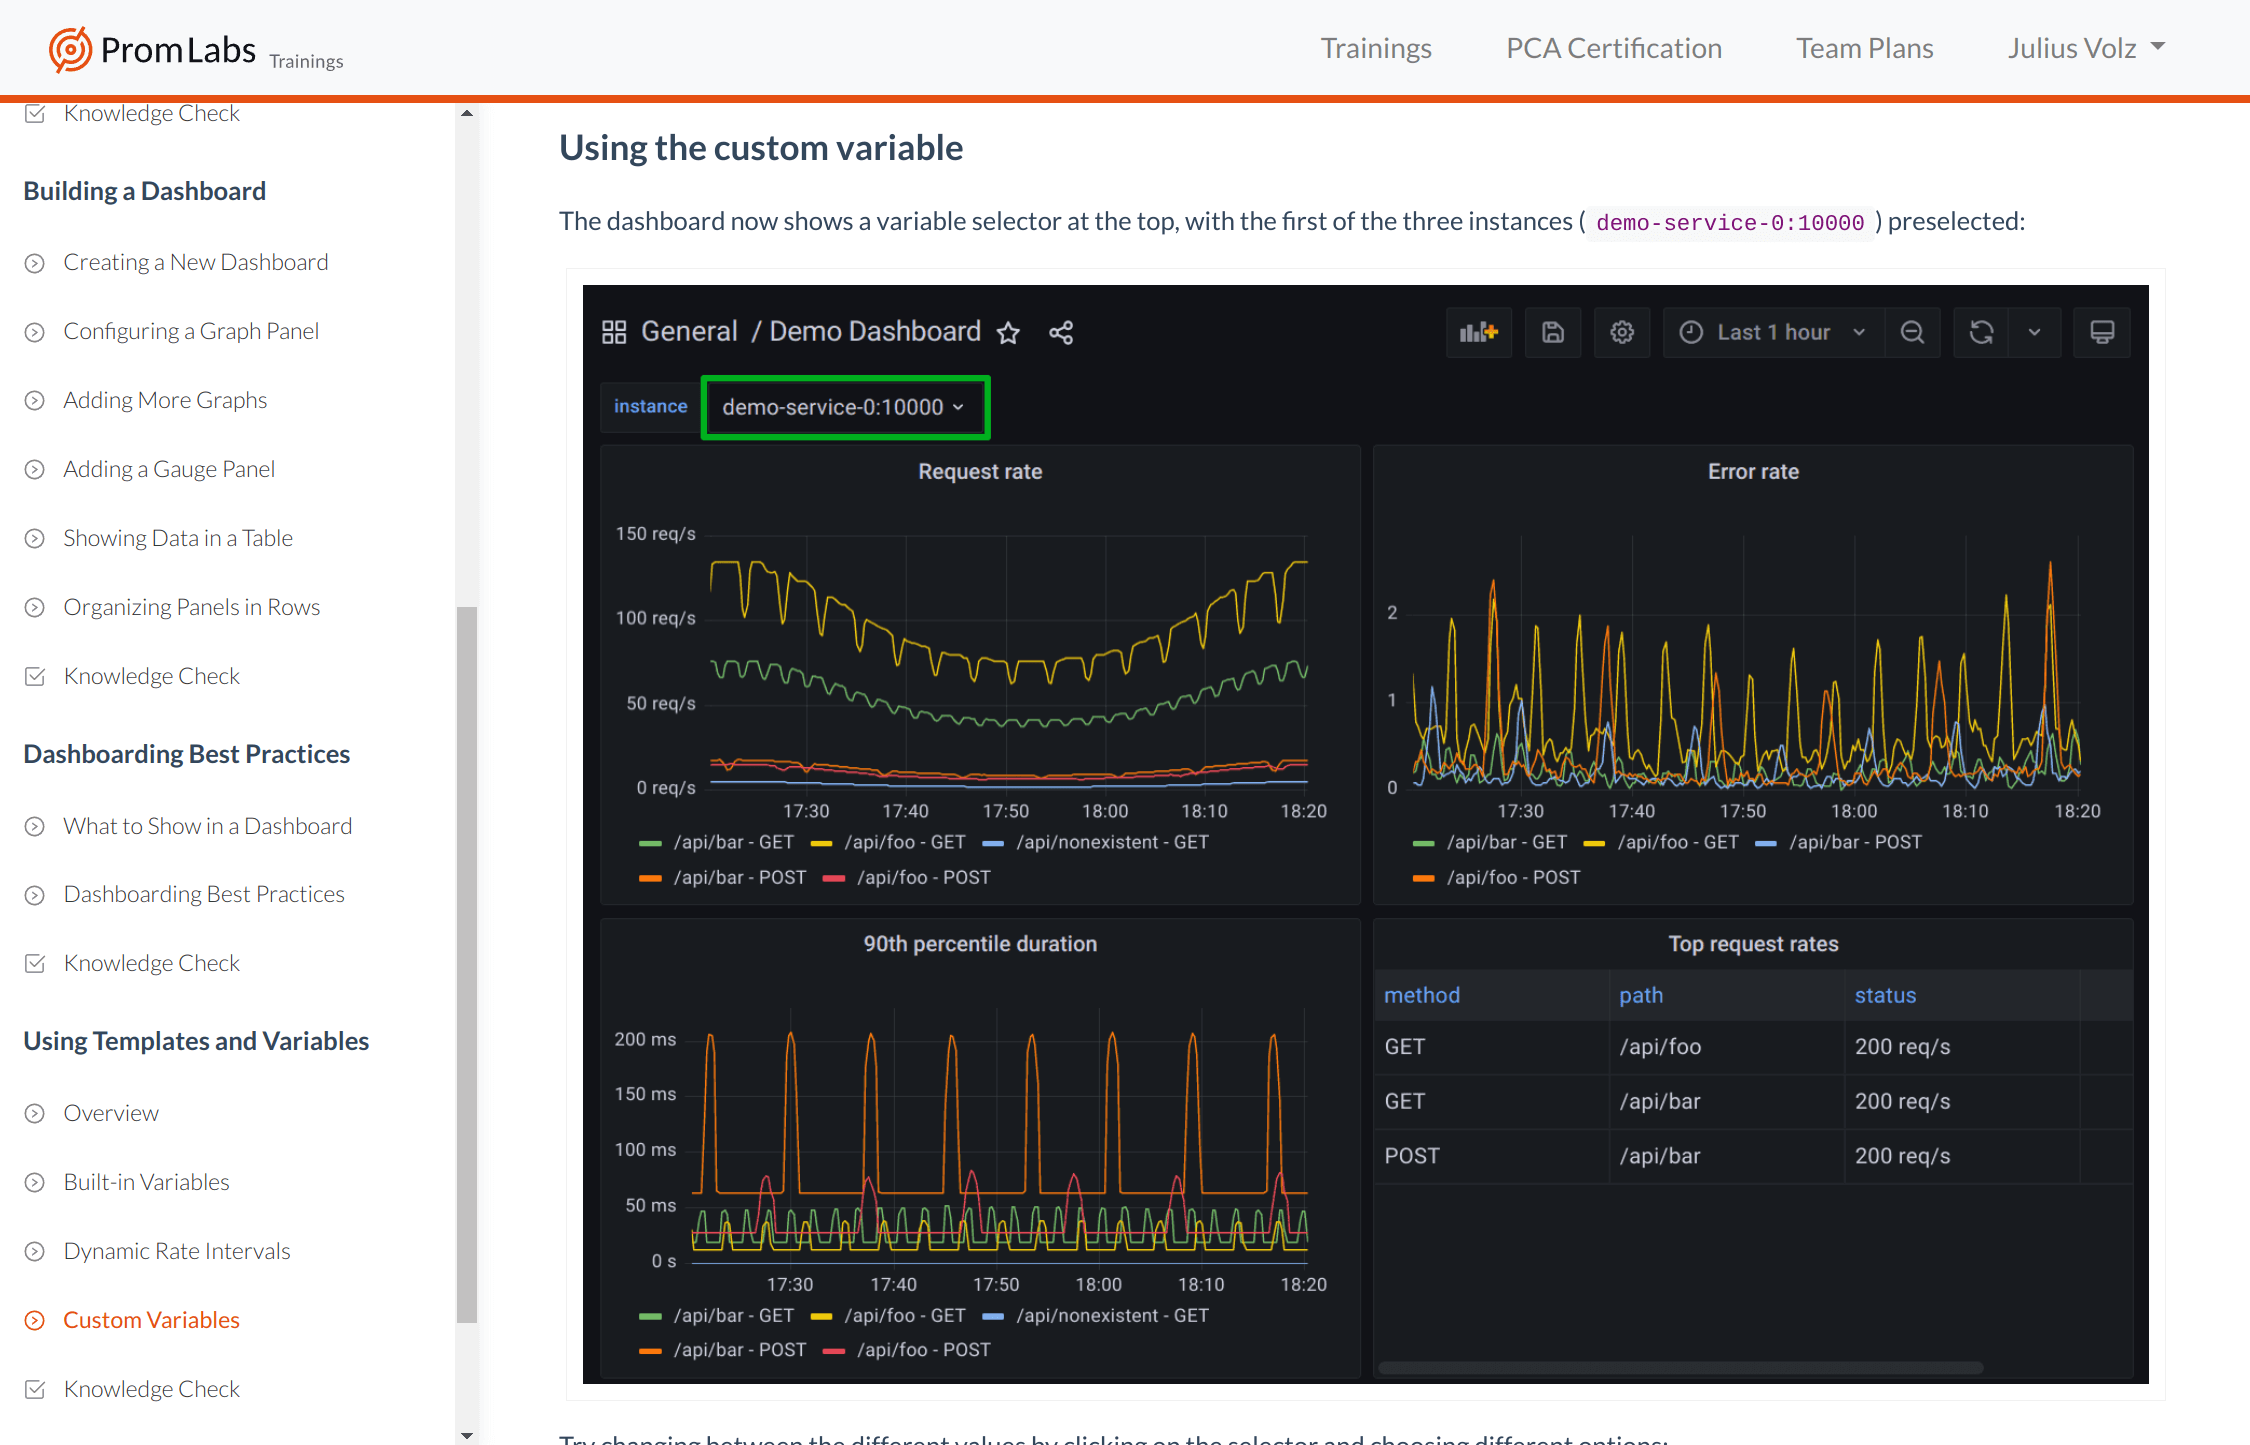Open the Trainings menu item
2250x1445 pixels.
coord(1376,47)
